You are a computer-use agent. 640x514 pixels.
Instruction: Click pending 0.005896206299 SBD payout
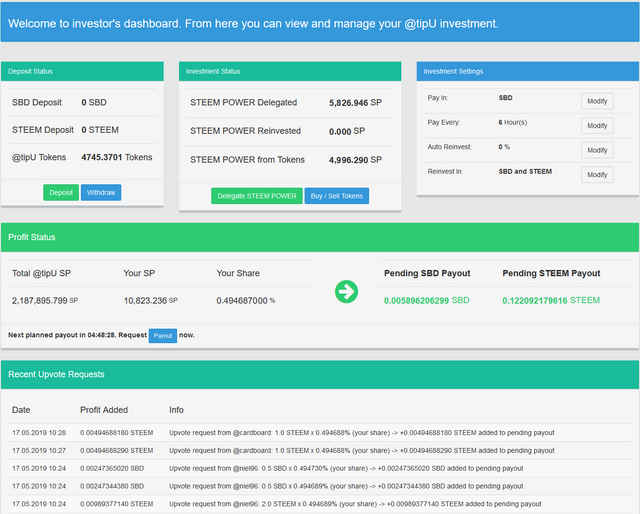[x=427, y=300]
